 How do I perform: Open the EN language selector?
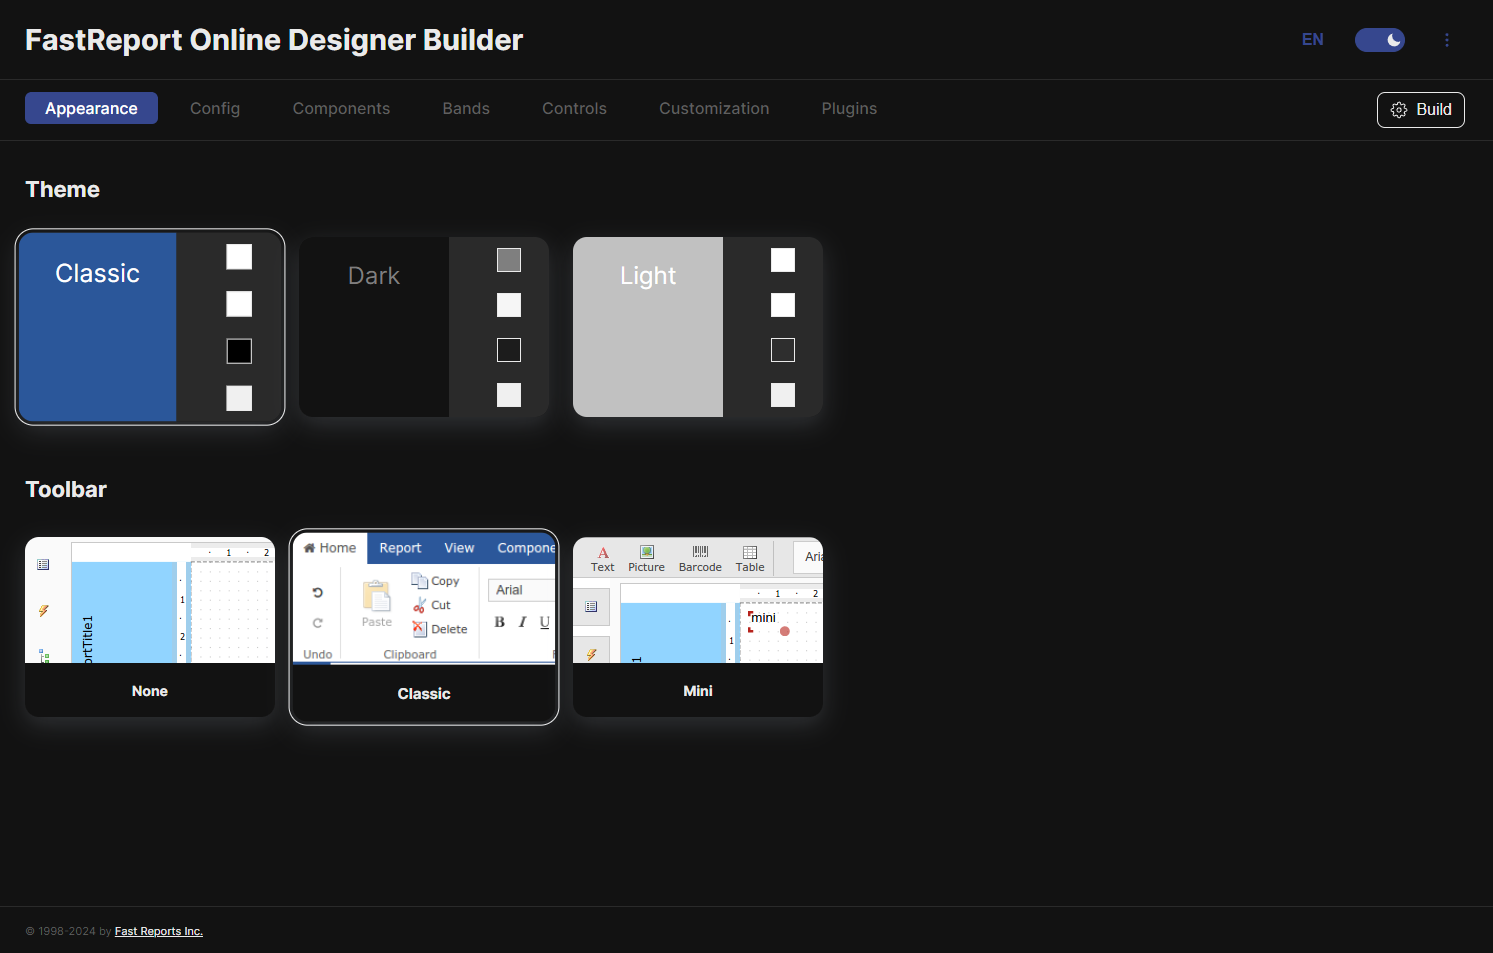[1312, 40]
